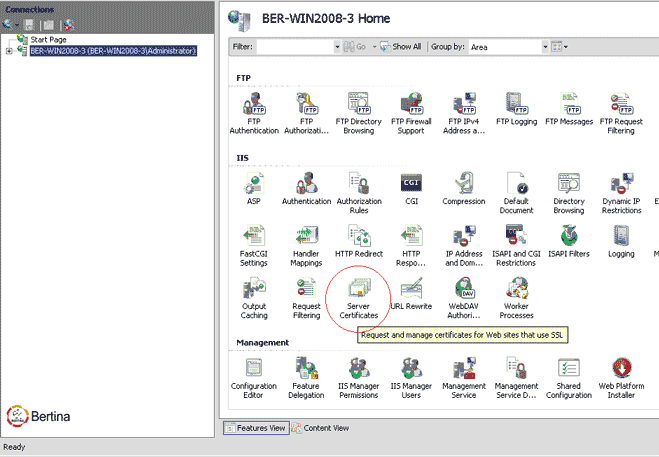The image size is (659, 457).
Task: Click the FTP group header
Action: pyautogui.click(x=243, y=78)
